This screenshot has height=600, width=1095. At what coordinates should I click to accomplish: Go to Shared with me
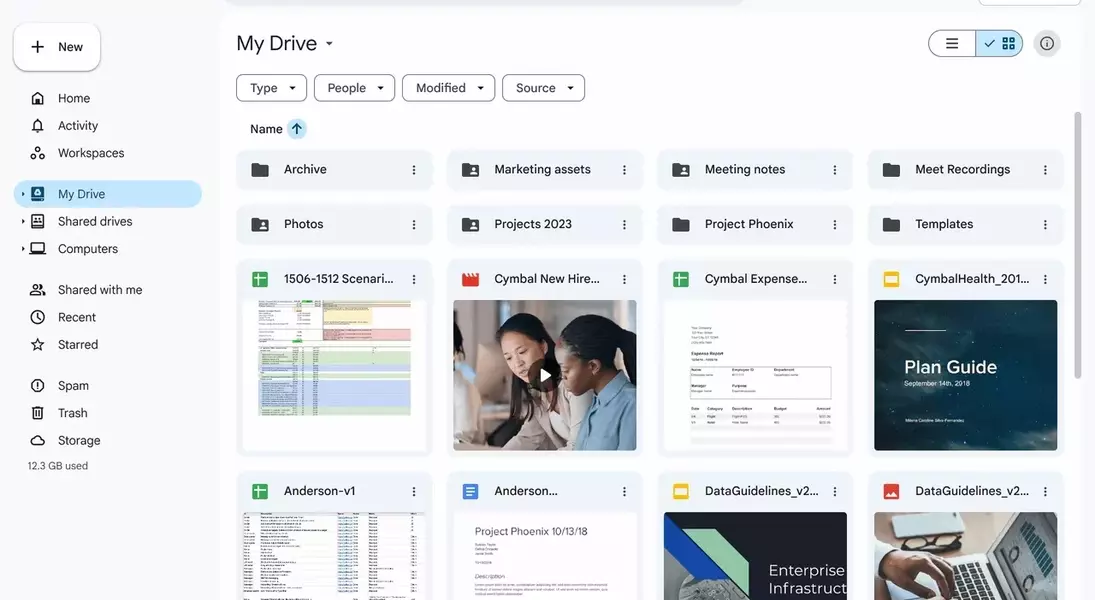(99, 290)
